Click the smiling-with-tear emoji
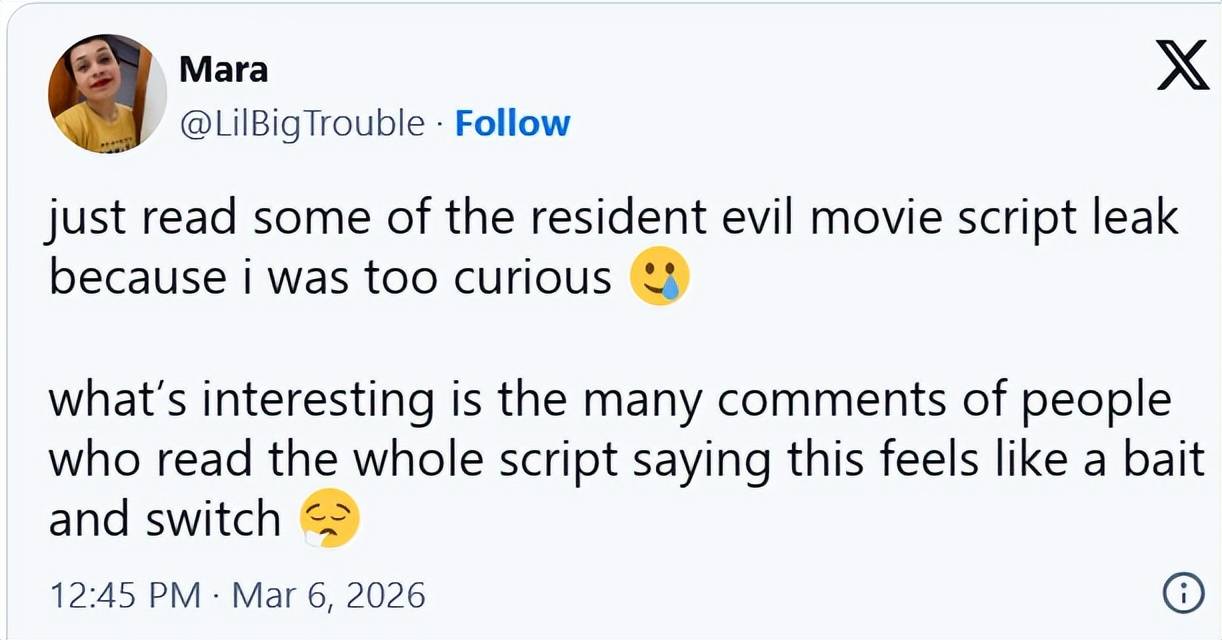This screenshot has height=640, width=1222. pyautogui.click(x=660, y=281)
